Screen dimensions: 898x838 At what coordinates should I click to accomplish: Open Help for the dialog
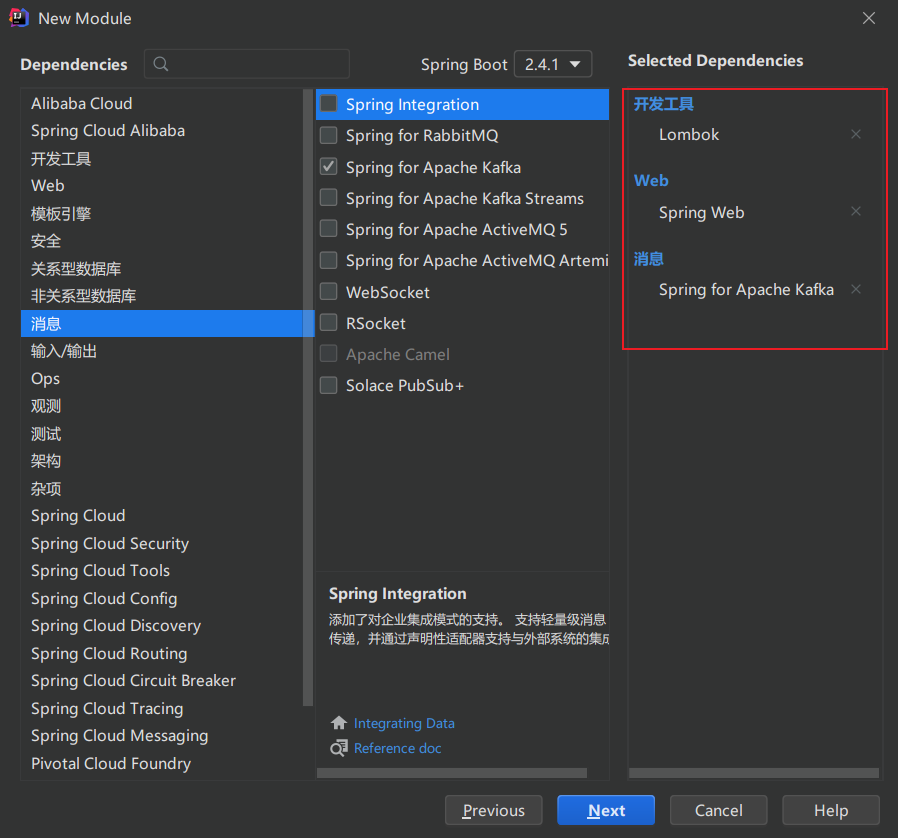(x=831, y=810)
